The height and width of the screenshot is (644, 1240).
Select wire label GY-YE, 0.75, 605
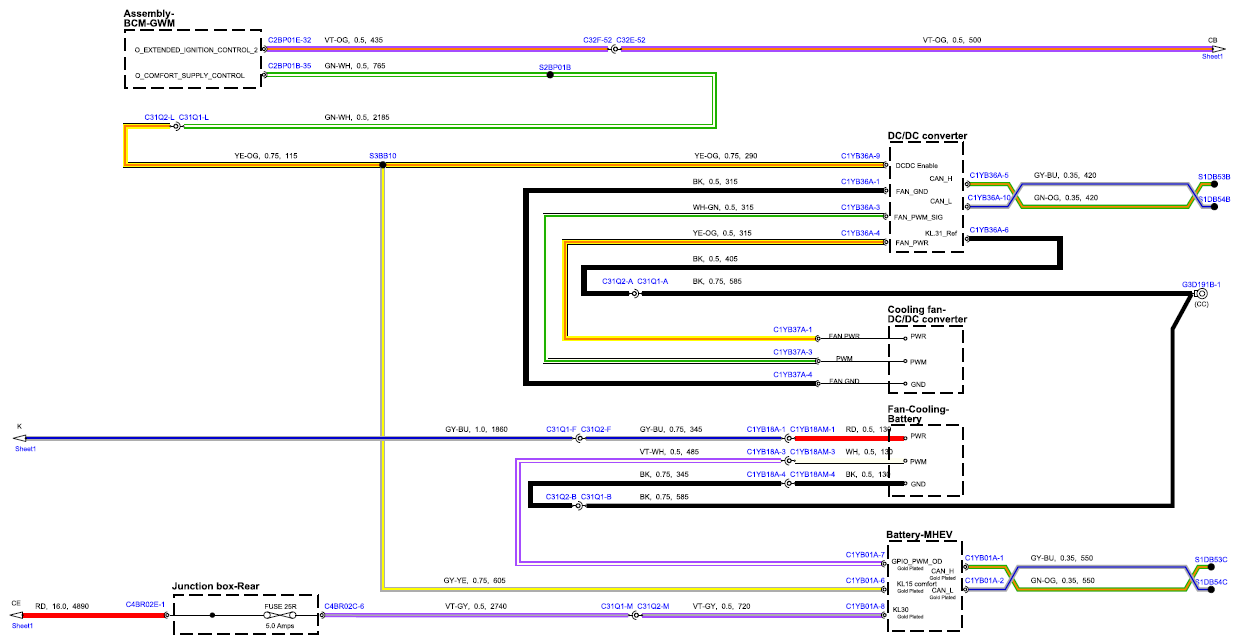(474, 580)
